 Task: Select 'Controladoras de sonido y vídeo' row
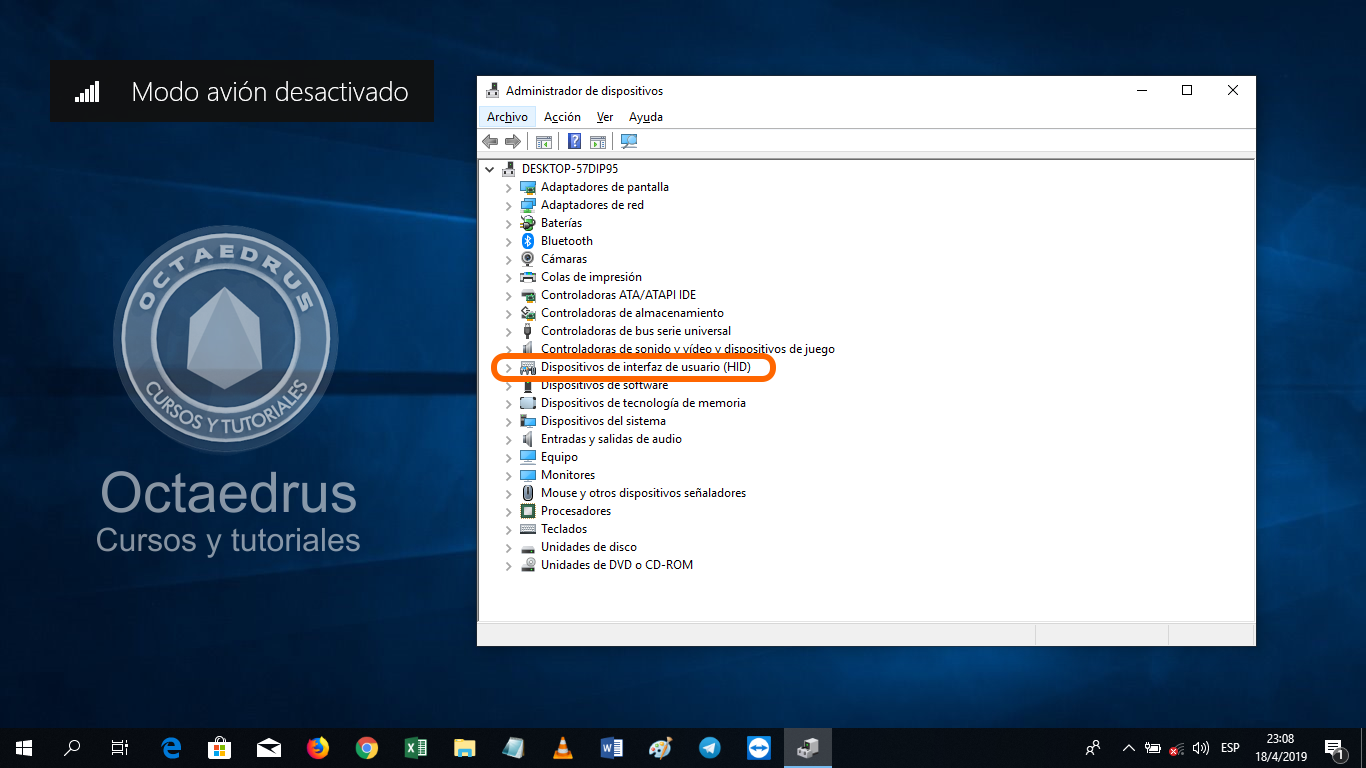[688, 349]
